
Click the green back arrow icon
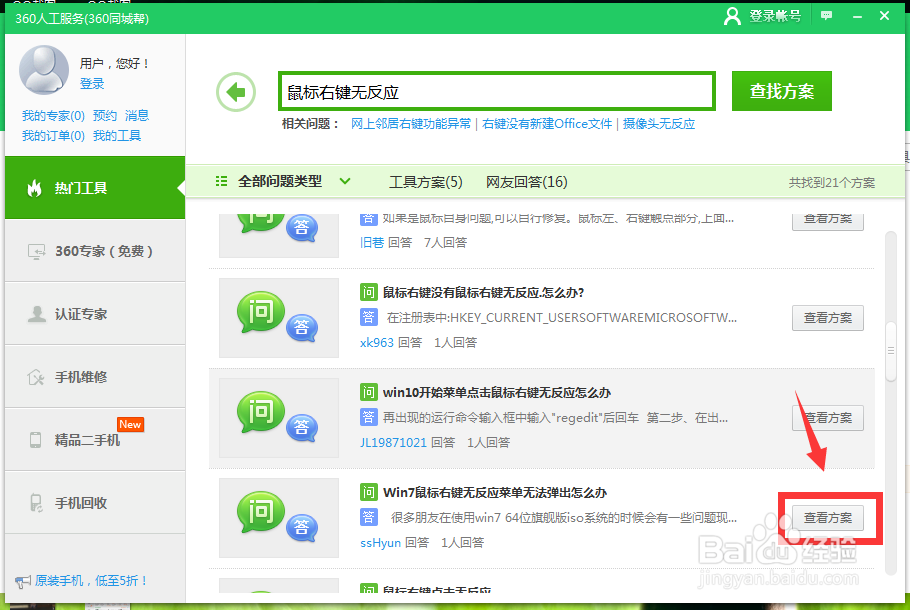tap(236, 92)
